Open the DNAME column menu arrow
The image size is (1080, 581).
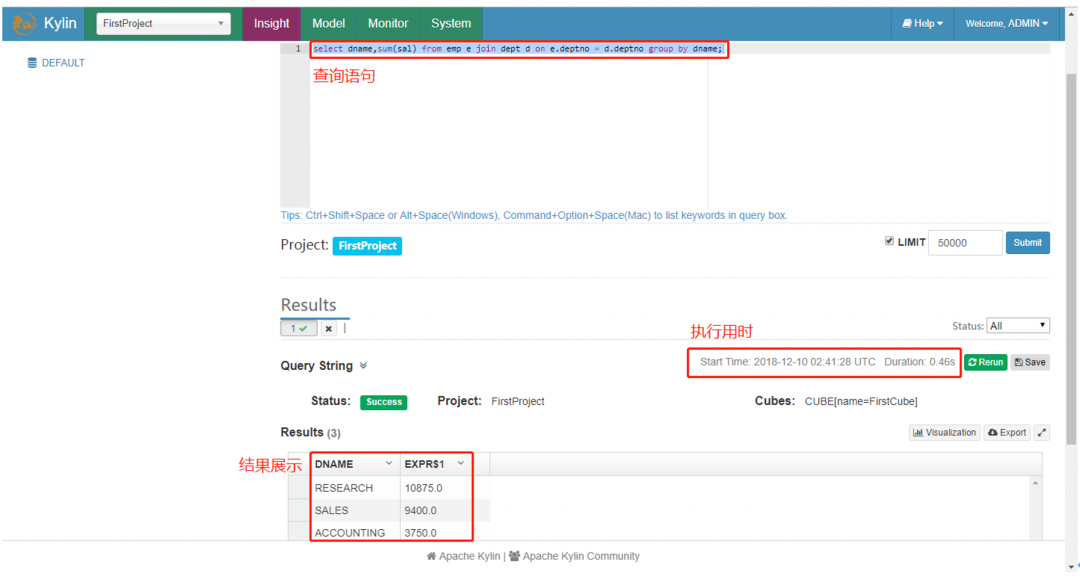pos(388,463)
